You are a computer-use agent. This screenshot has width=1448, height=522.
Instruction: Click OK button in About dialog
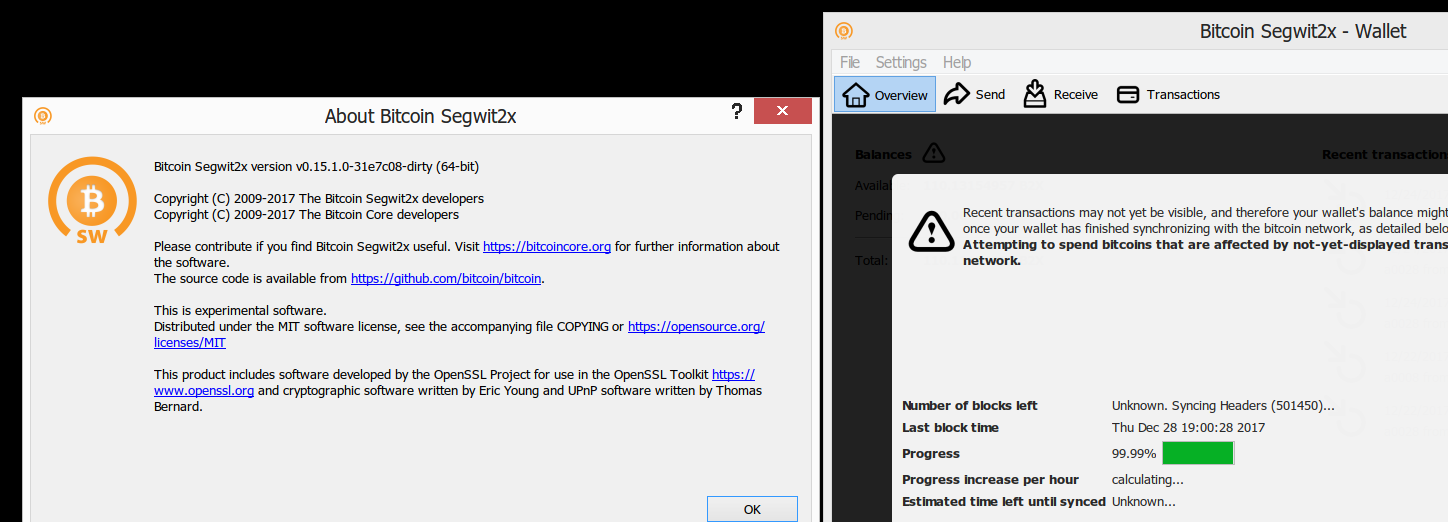pyautogui.click(x=752, y=509)
